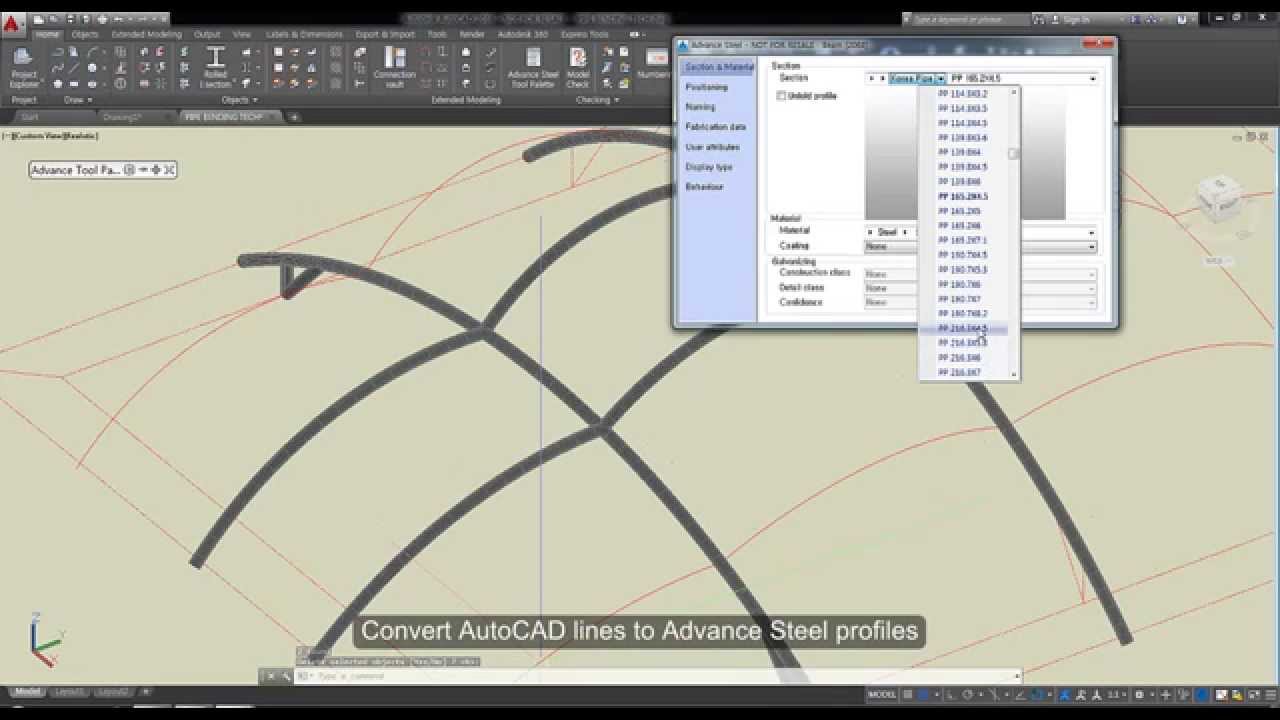This screenshot has width=1280, height=720.
Task: Open the status bar customization menu
Action: 1269,694
